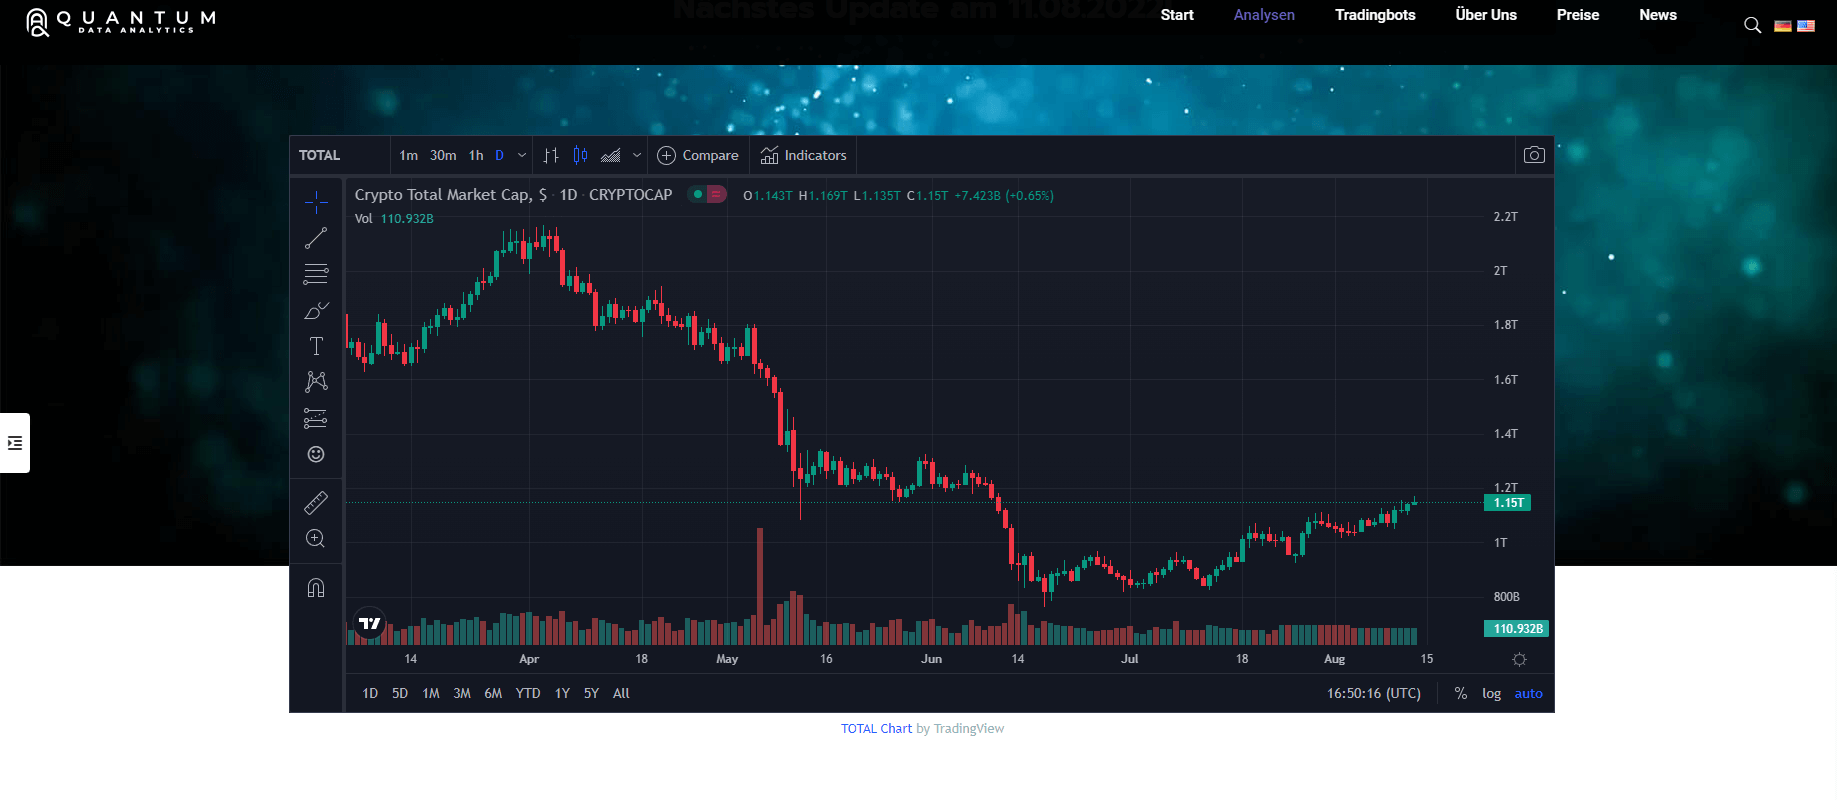Viewport: 1837px width, 800px height.
Task: Toggle logarithmic scale with log
Action: pyautogui.click(x=1491, y=693)
